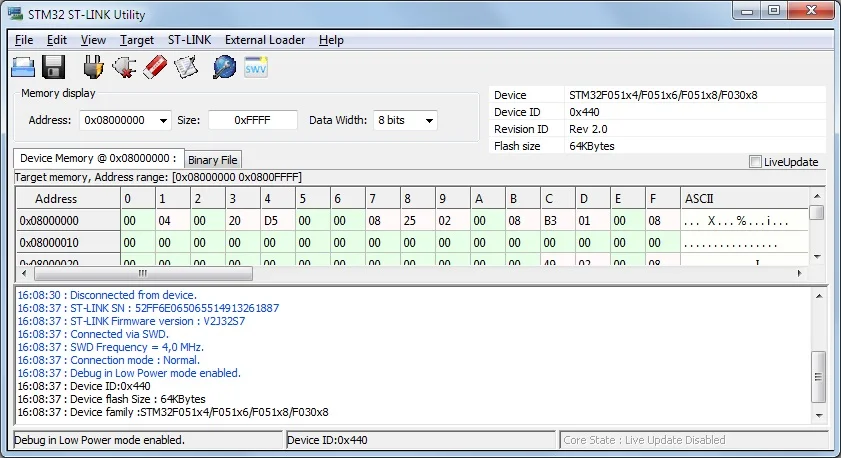Image resolution: width=841 pixels, height=458 pixels.
Task: Click the Target memory address range label
Action: click(158, 177)
